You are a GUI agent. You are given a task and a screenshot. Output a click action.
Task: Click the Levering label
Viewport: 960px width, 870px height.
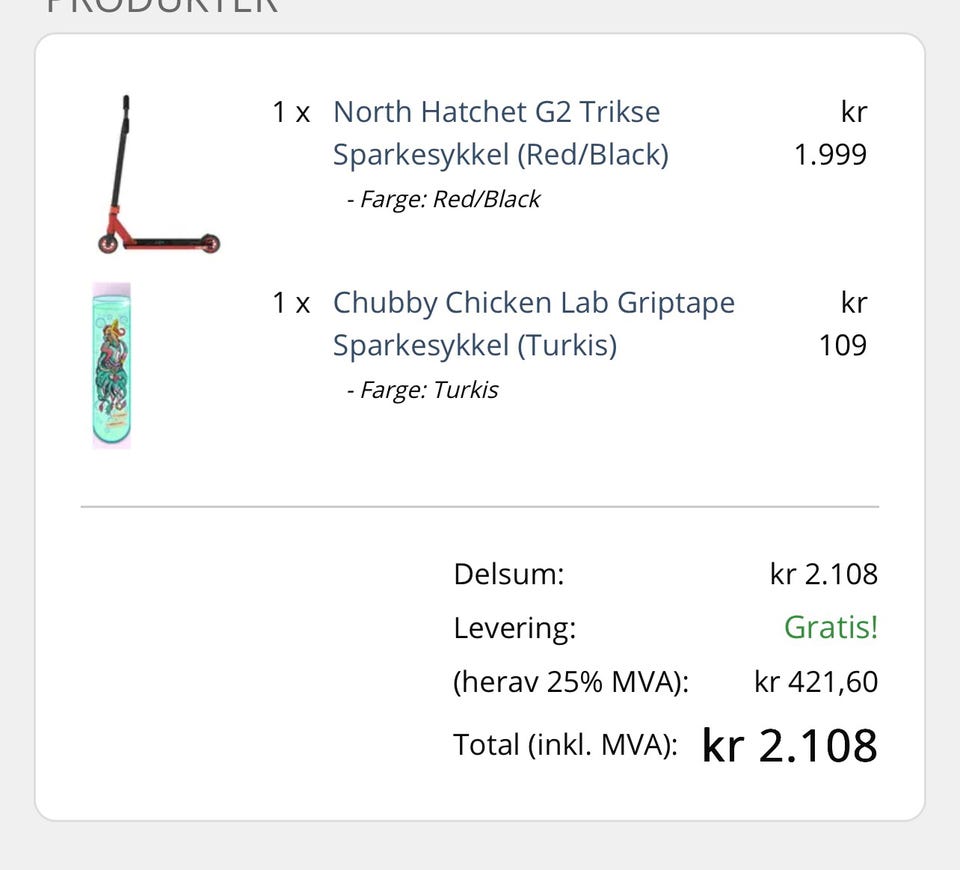[x=514, y=629]
